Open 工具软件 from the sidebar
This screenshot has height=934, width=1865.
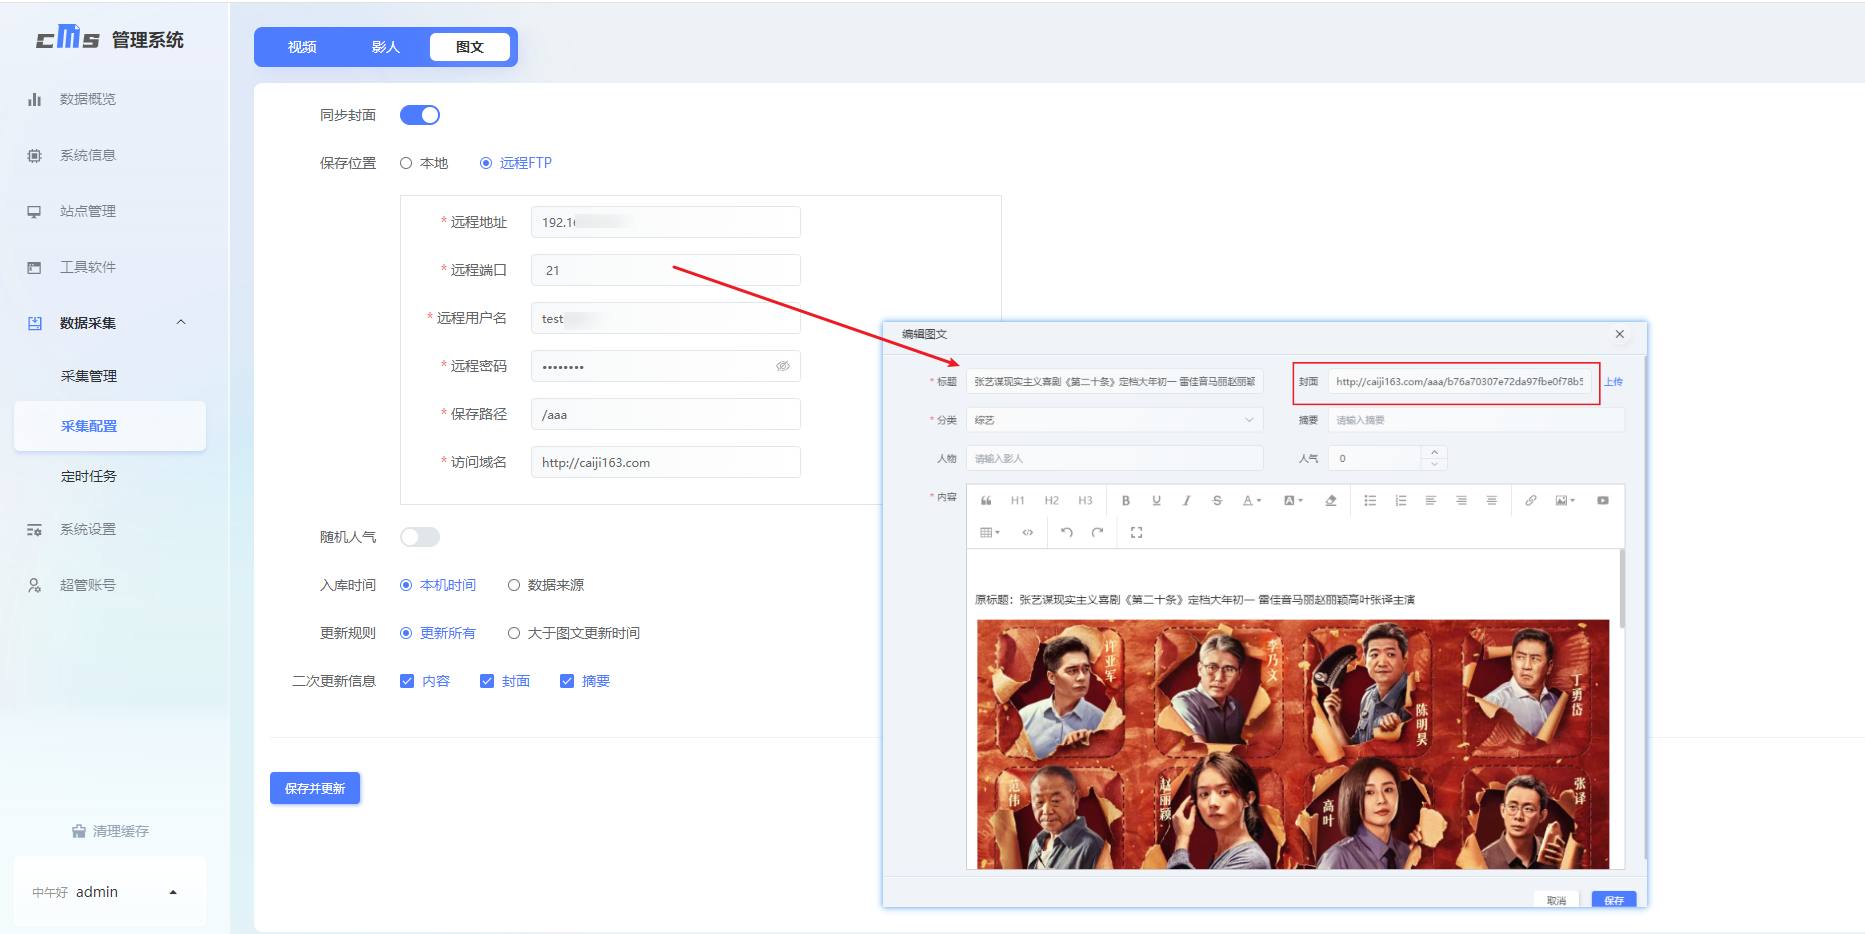(x=88, y=267)
